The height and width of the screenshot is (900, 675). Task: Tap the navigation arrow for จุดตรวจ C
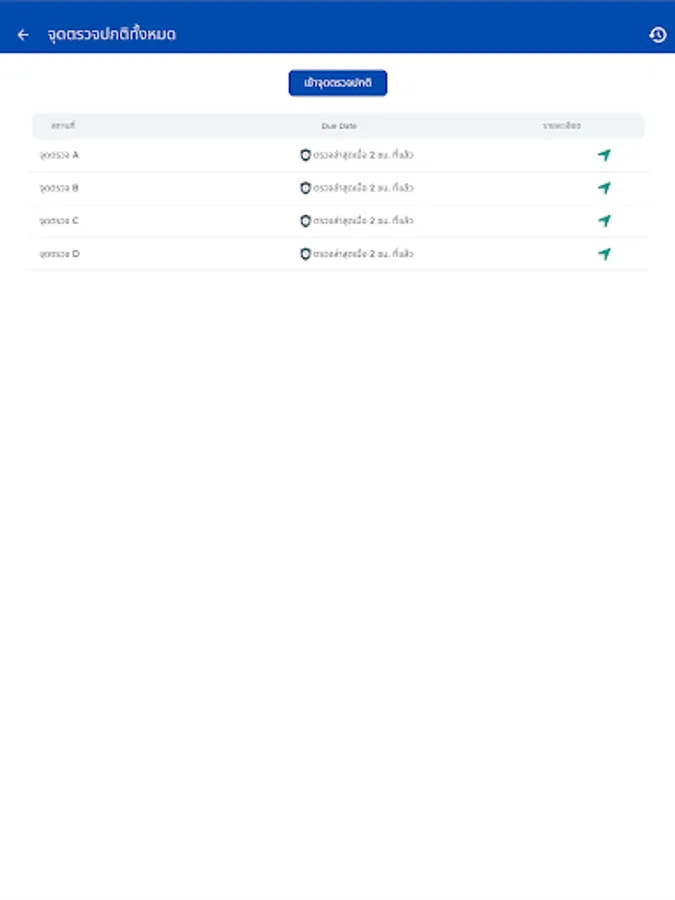(x=605, y=221)
